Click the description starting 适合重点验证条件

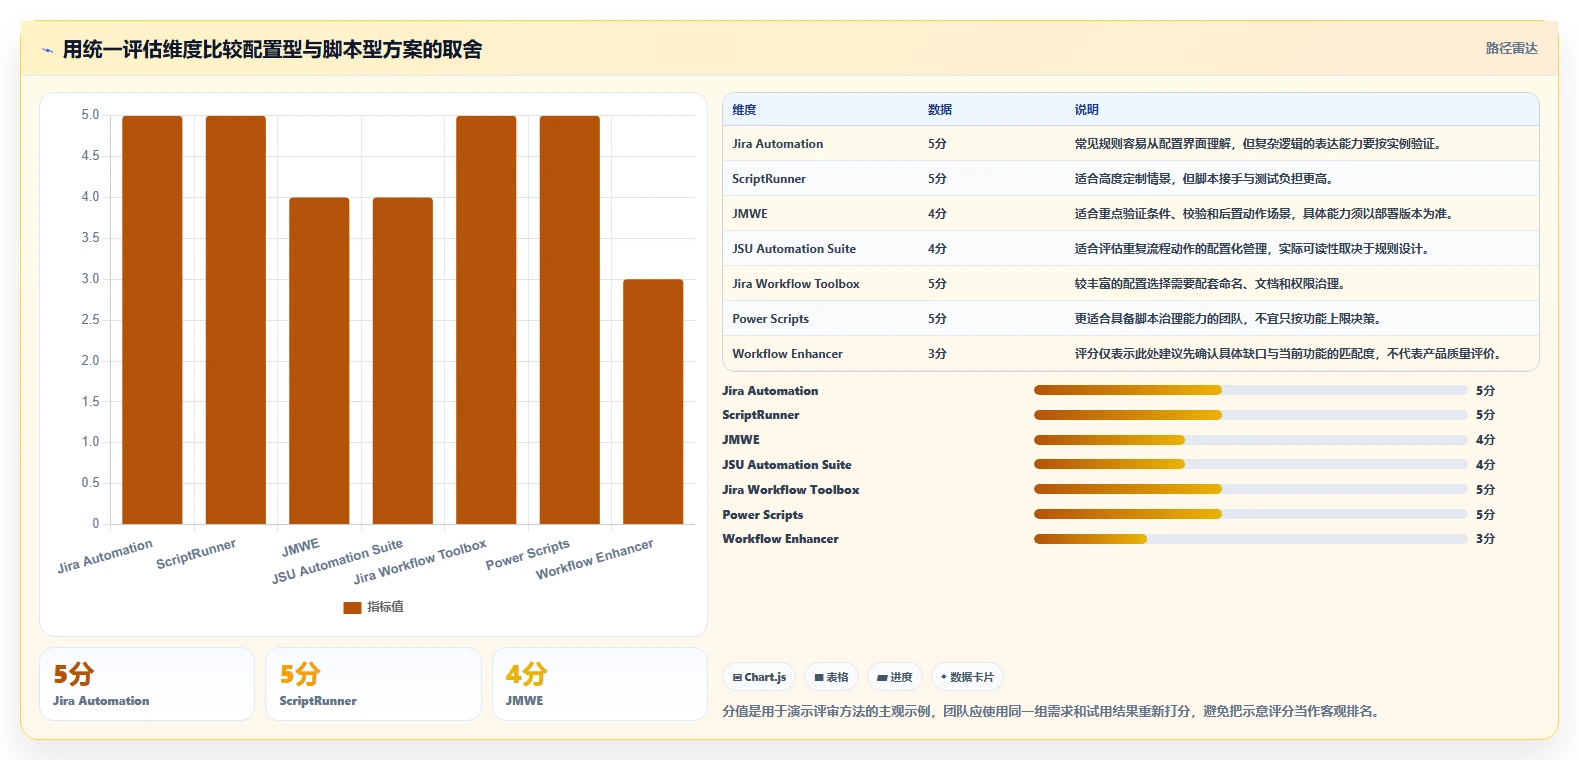[1264, 214]
